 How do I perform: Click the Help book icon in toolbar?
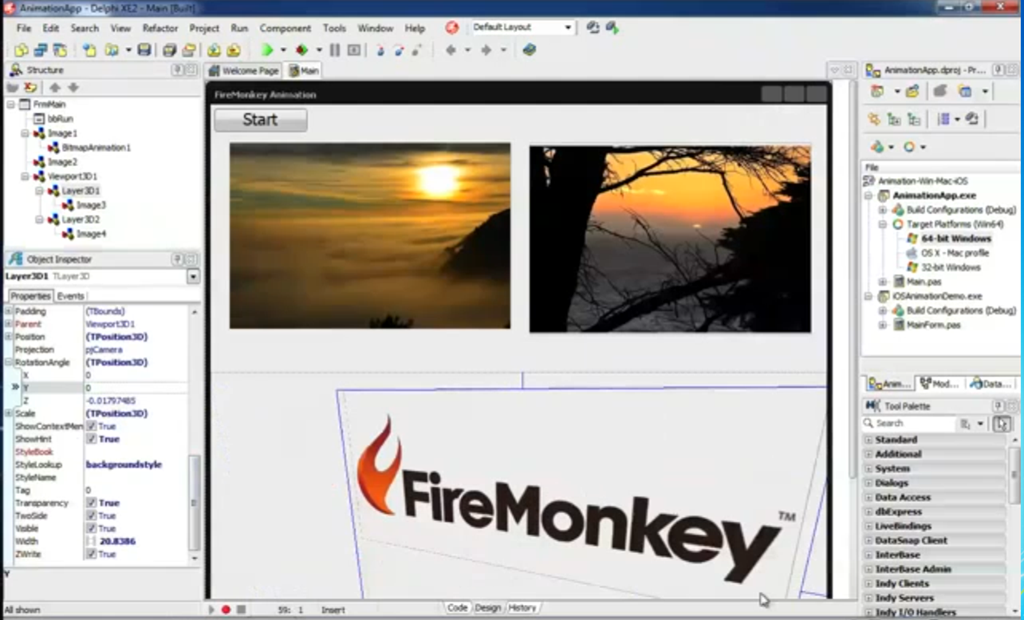(x=530, y=50)
